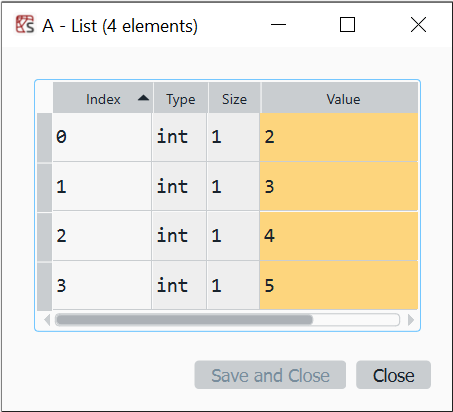Close the window with the X icon
This screenshot has height=412, width=453.
click(418, 25)
